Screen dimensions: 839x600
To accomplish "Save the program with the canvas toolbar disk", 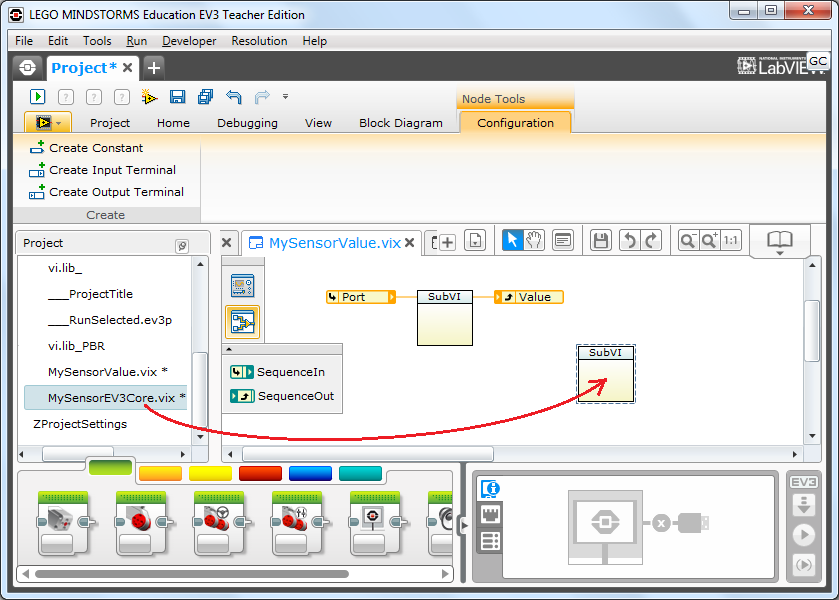I will tap(601, 240).
